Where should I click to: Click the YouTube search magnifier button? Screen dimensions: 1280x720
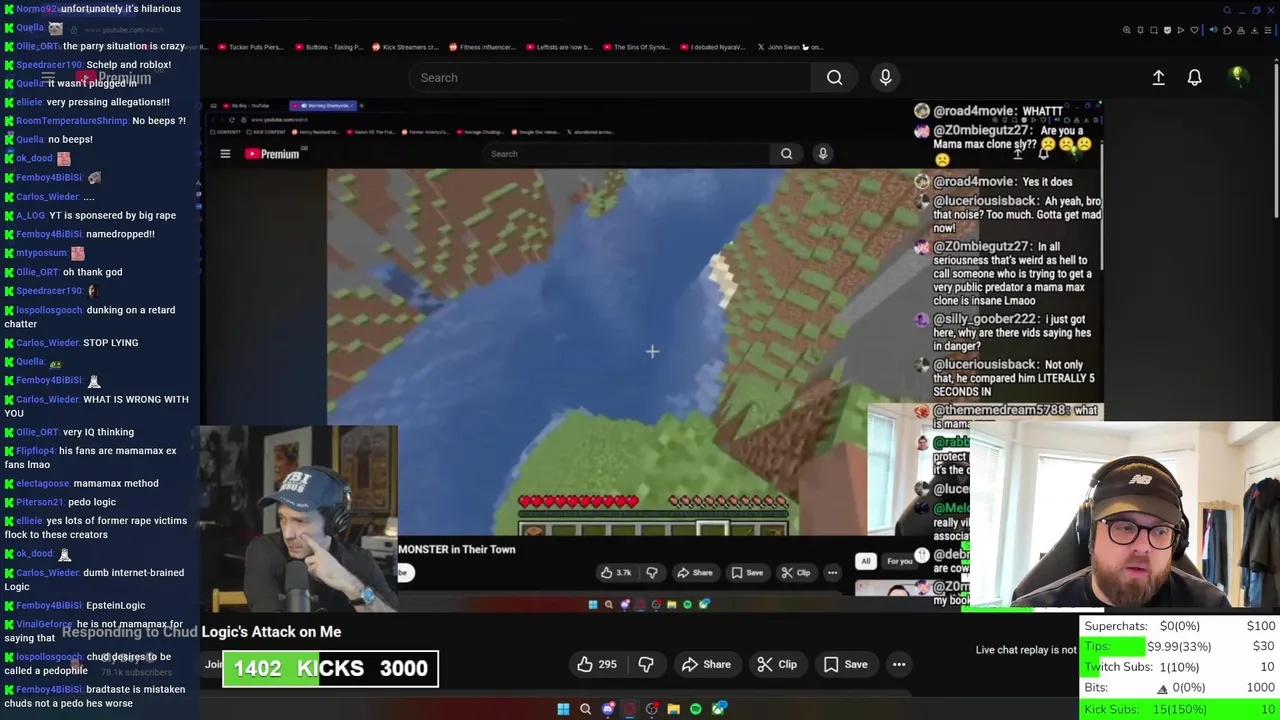(834, 78)
